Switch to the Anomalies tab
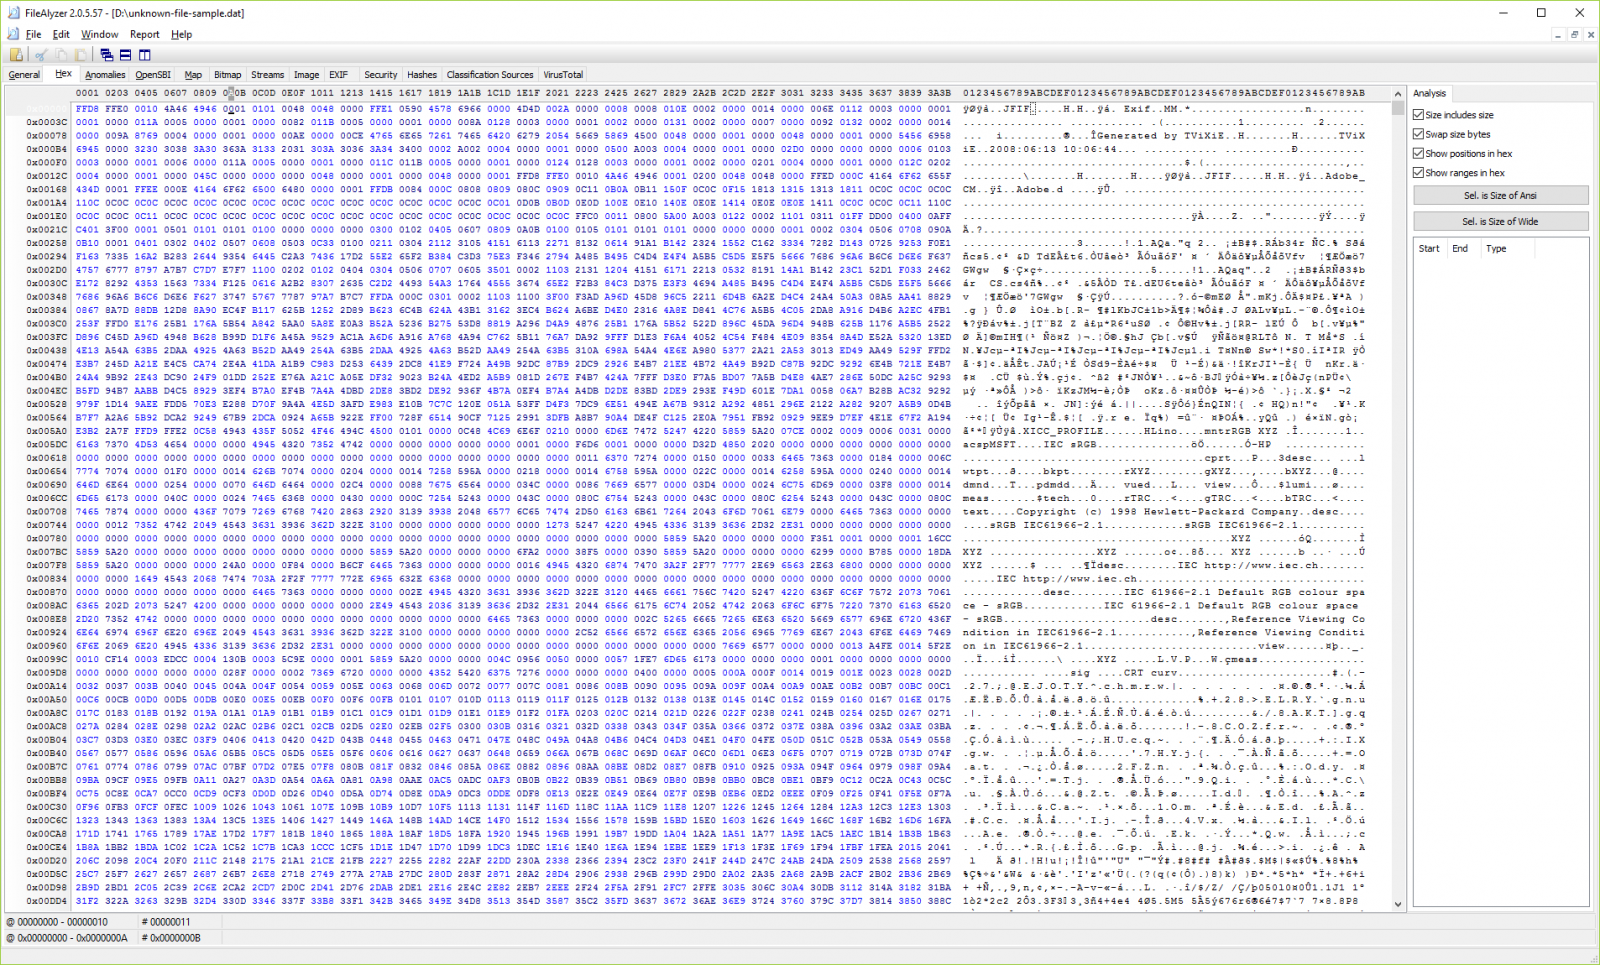This screenshot has width=1600, height=965. pos(105,75)
